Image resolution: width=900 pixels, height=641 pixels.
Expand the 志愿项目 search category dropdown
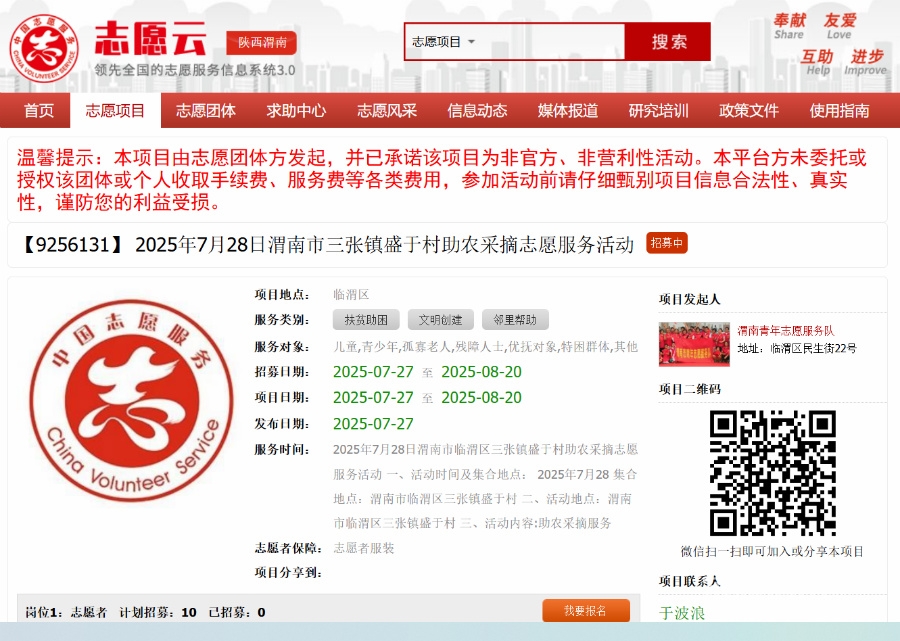coord(444,42)
